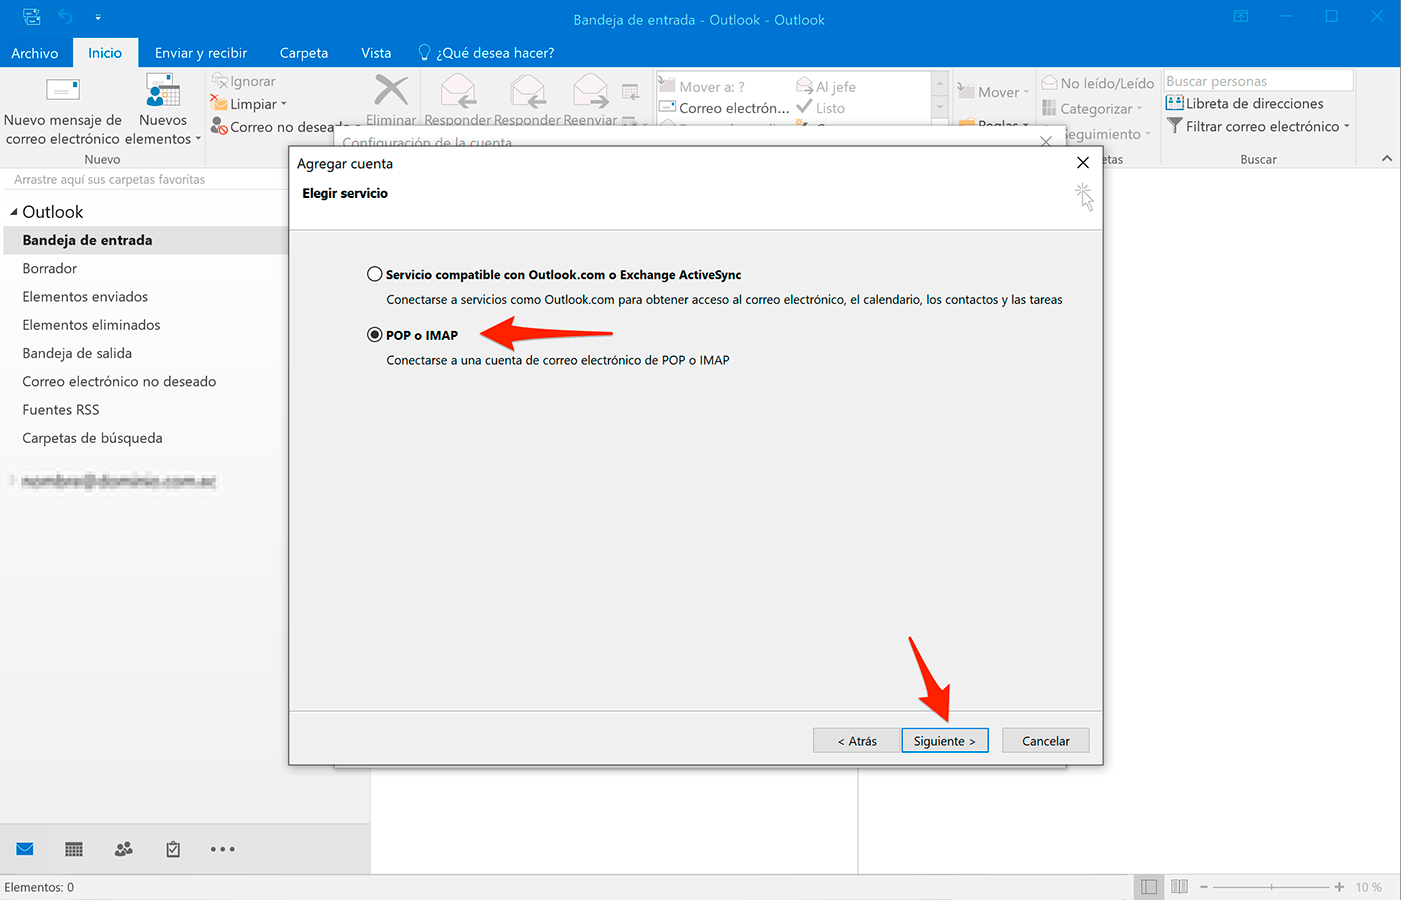This screenshot has height=900, width=1401.
Task: Open Mail view from the navigation bar
Action: 24,848
